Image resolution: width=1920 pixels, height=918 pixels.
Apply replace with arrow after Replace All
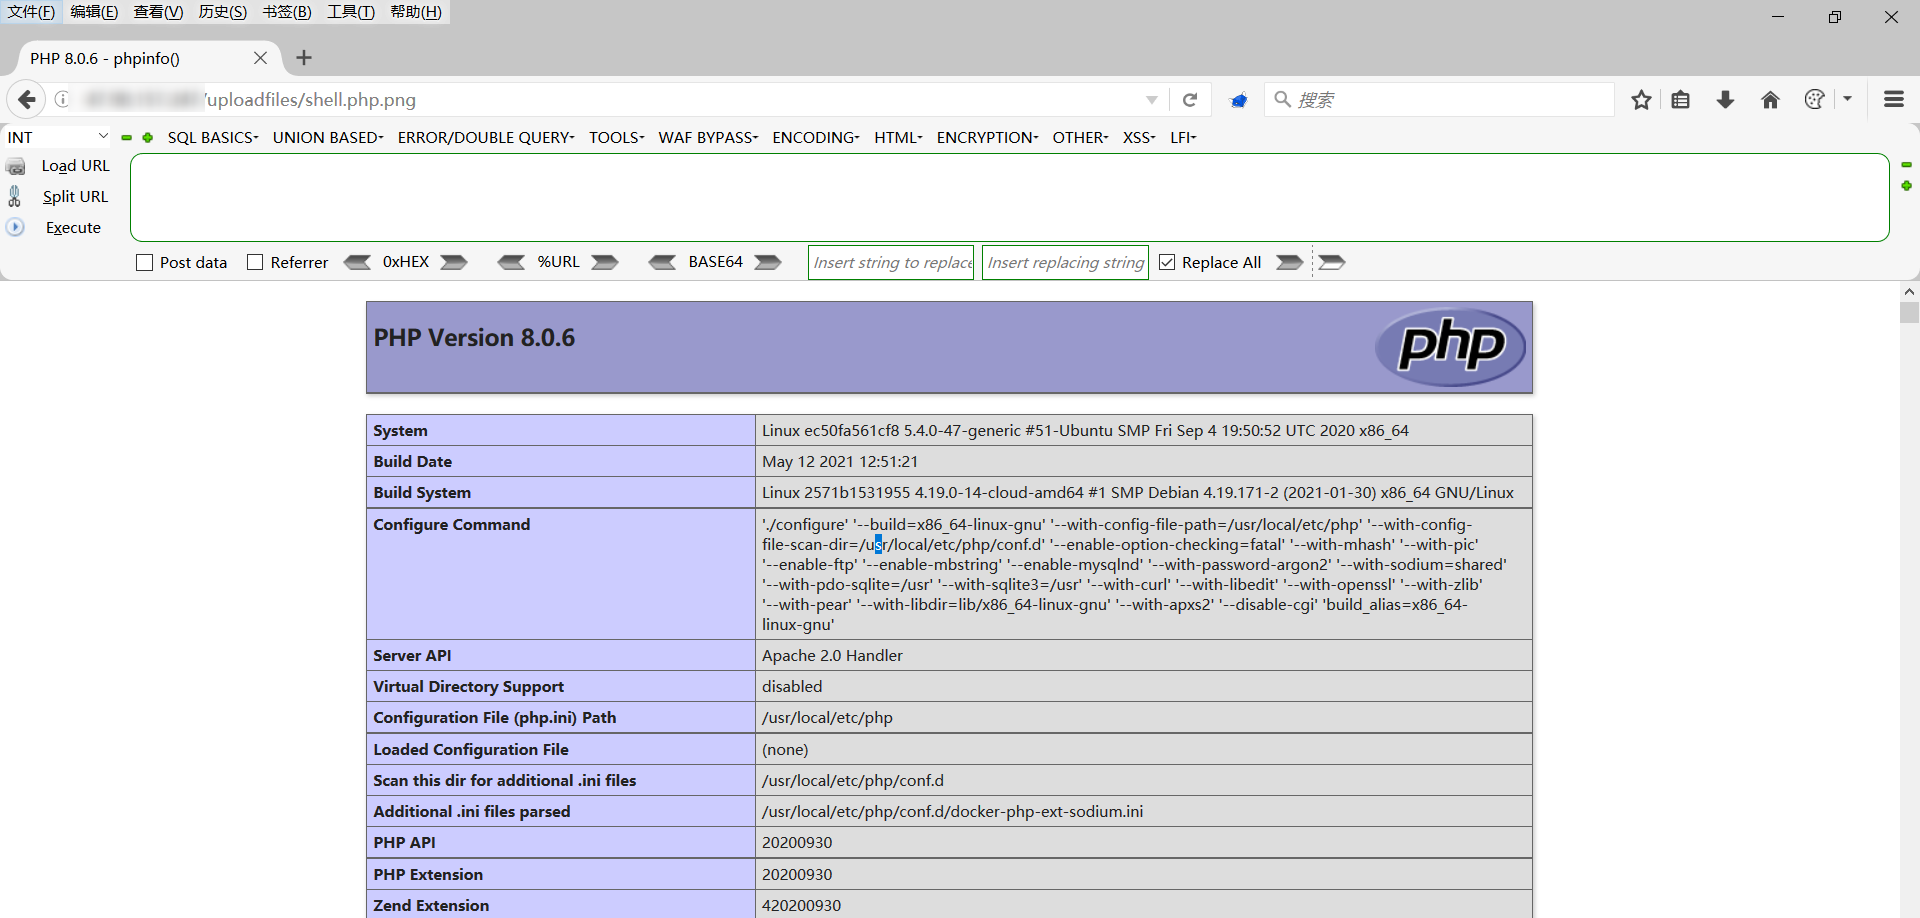[1290, 262]
